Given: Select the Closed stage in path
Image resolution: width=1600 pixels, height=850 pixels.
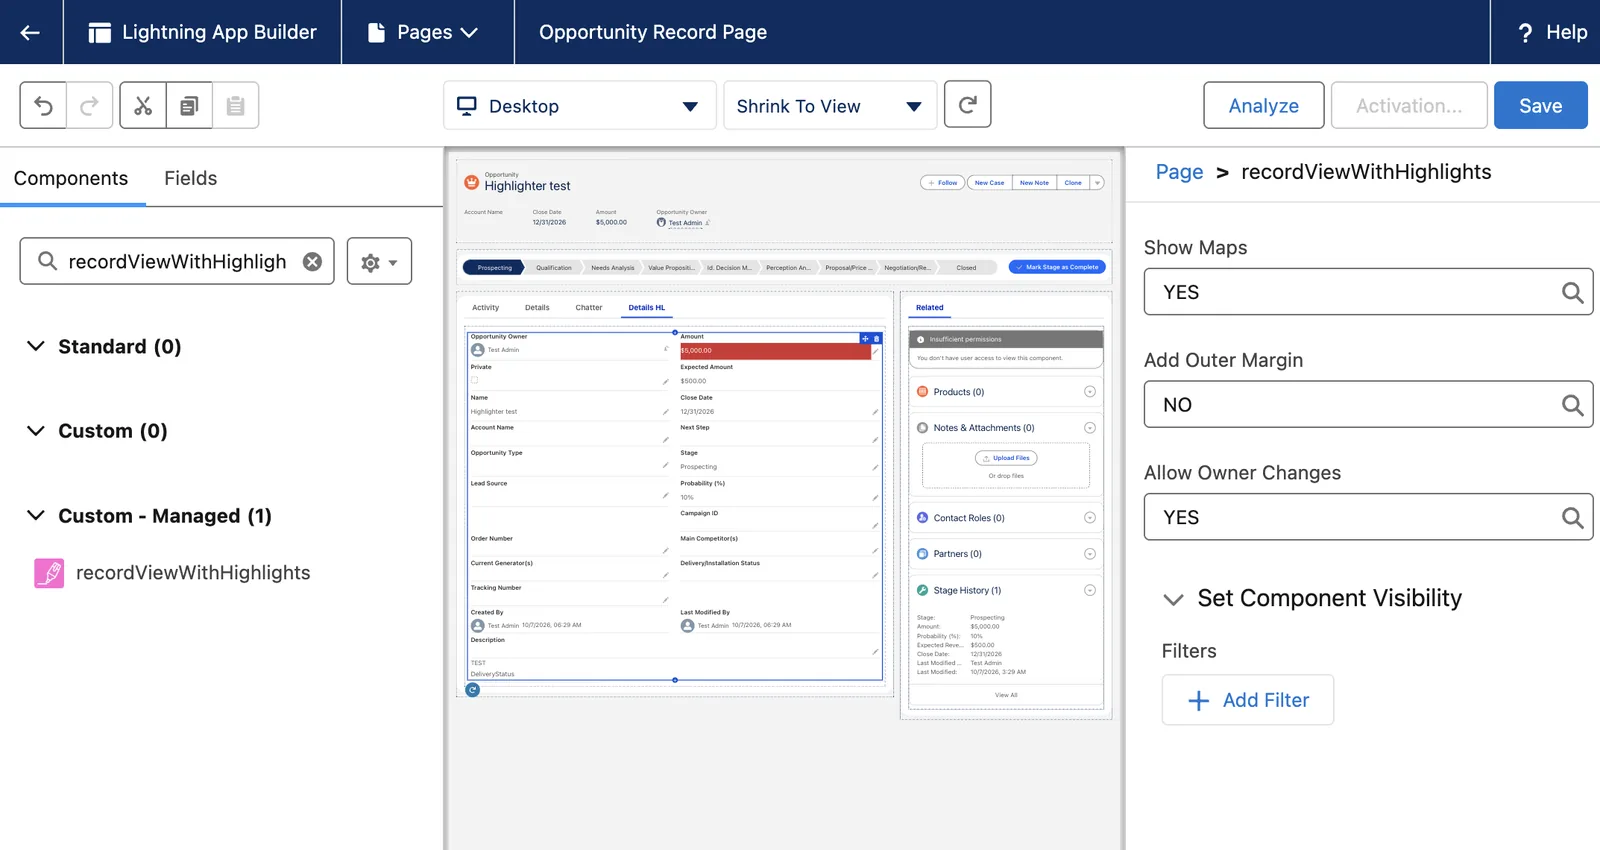Looking at the screenshot, I should pos(966,268).
